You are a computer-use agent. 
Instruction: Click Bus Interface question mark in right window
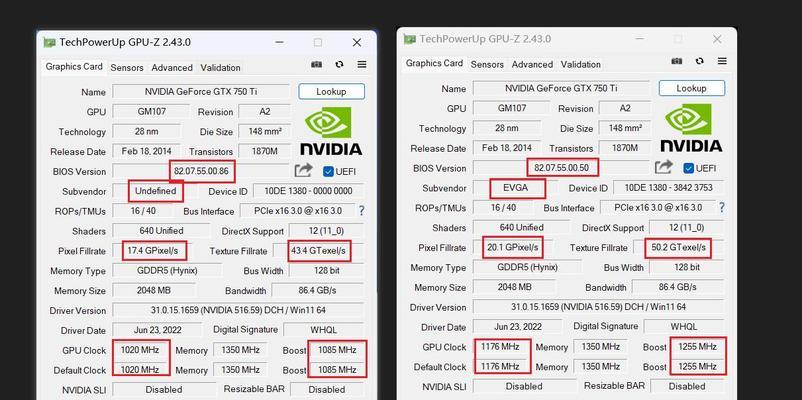pyautogui.click(x=722, y=207)
